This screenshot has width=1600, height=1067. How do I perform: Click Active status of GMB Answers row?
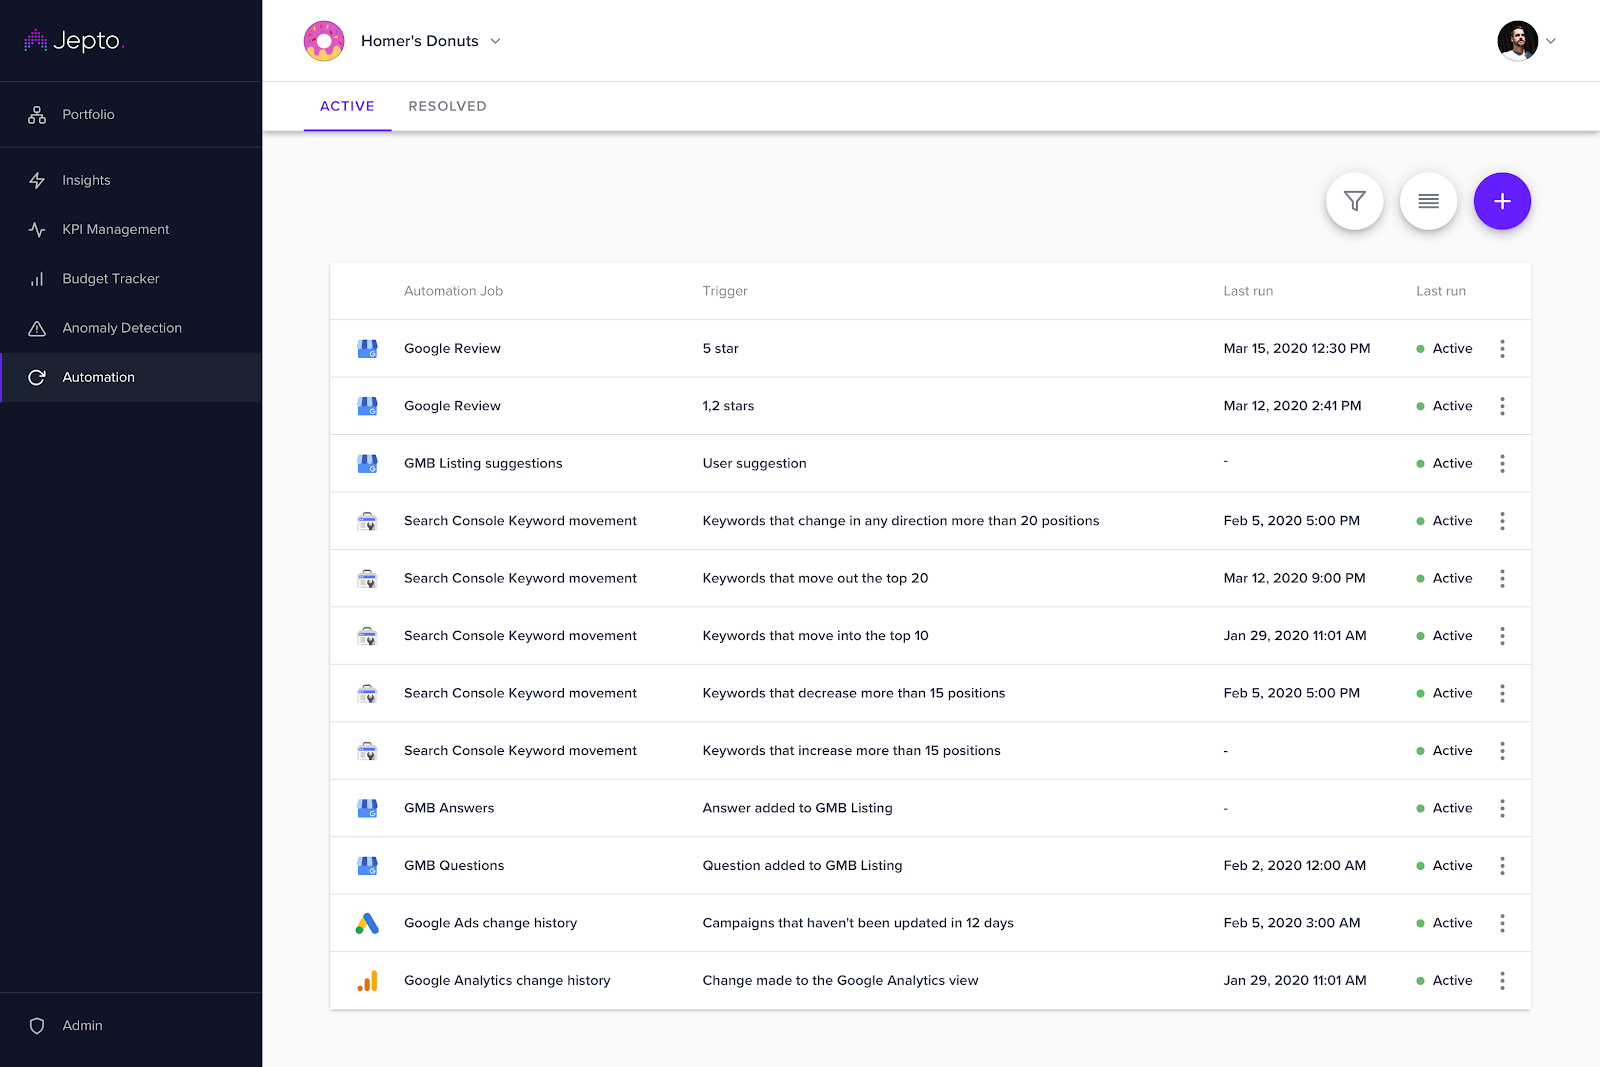1444,808
